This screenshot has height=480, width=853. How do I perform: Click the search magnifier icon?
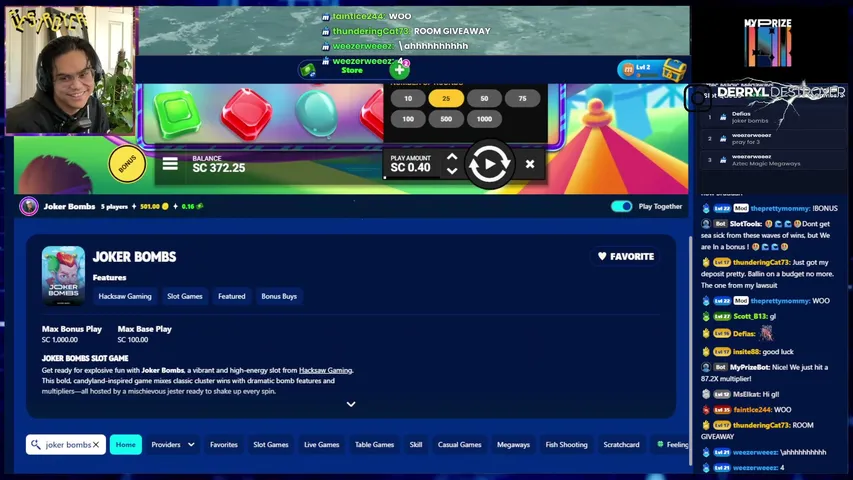pos(36,445)
